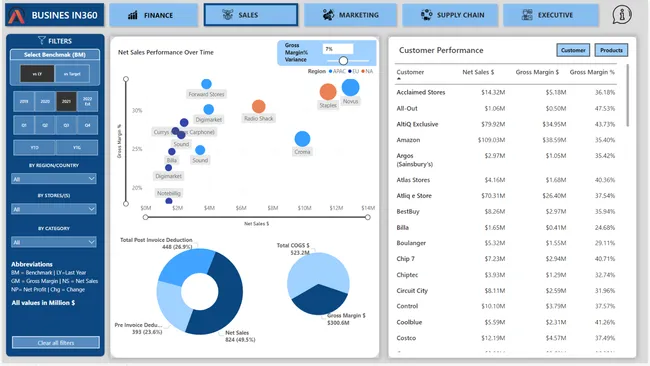Select the Billa bubble in scatter chart
Image resolution: width=650 pixels, height=366 pixels.
172,152
